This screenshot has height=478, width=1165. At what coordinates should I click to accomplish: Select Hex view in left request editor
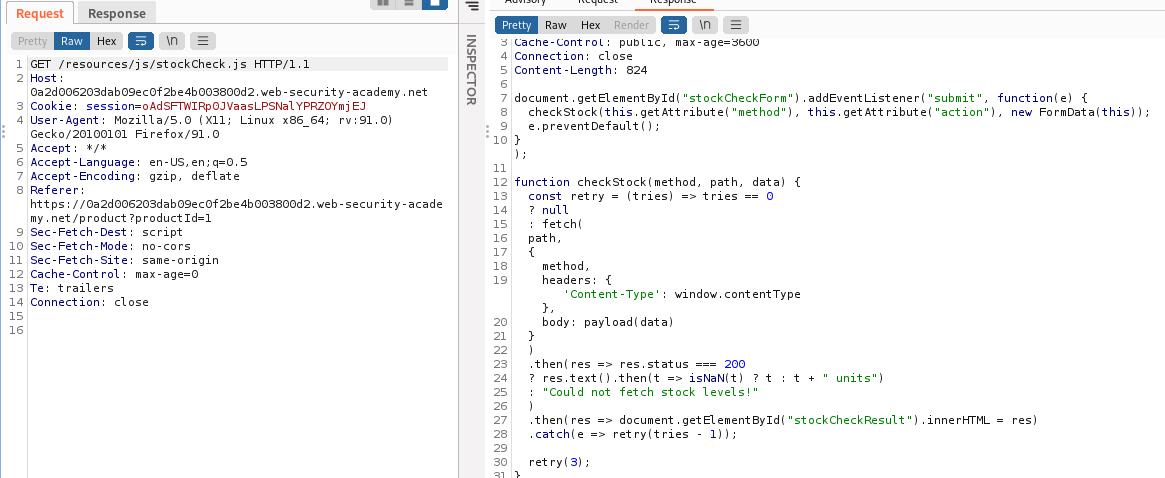[x=106, y=41]
